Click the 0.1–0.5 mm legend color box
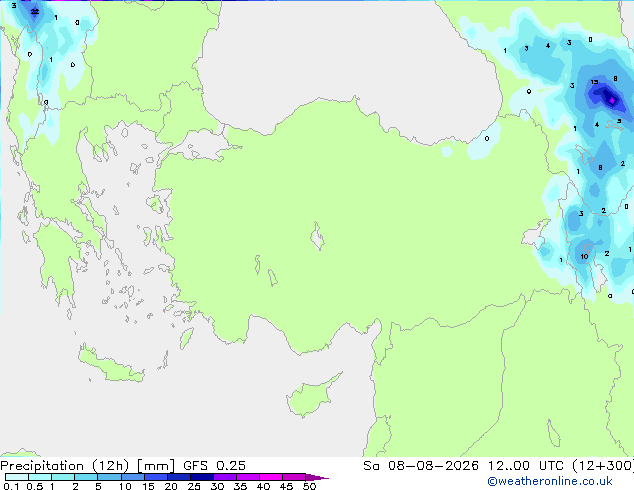Image resolution: width=634 pixels, height=490 pixels. point(17,477)
